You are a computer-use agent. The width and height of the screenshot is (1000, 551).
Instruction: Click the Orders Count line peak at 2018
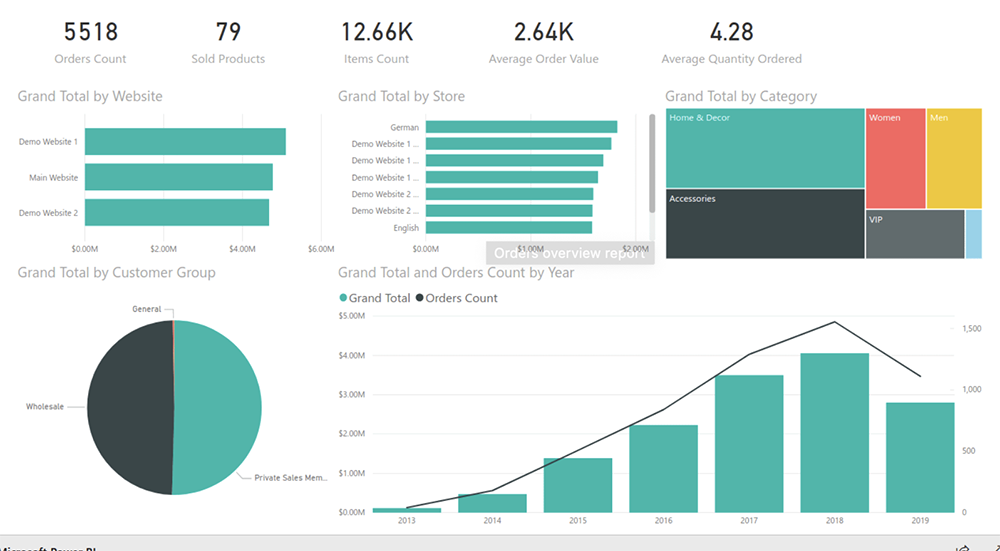pos(834,322)
